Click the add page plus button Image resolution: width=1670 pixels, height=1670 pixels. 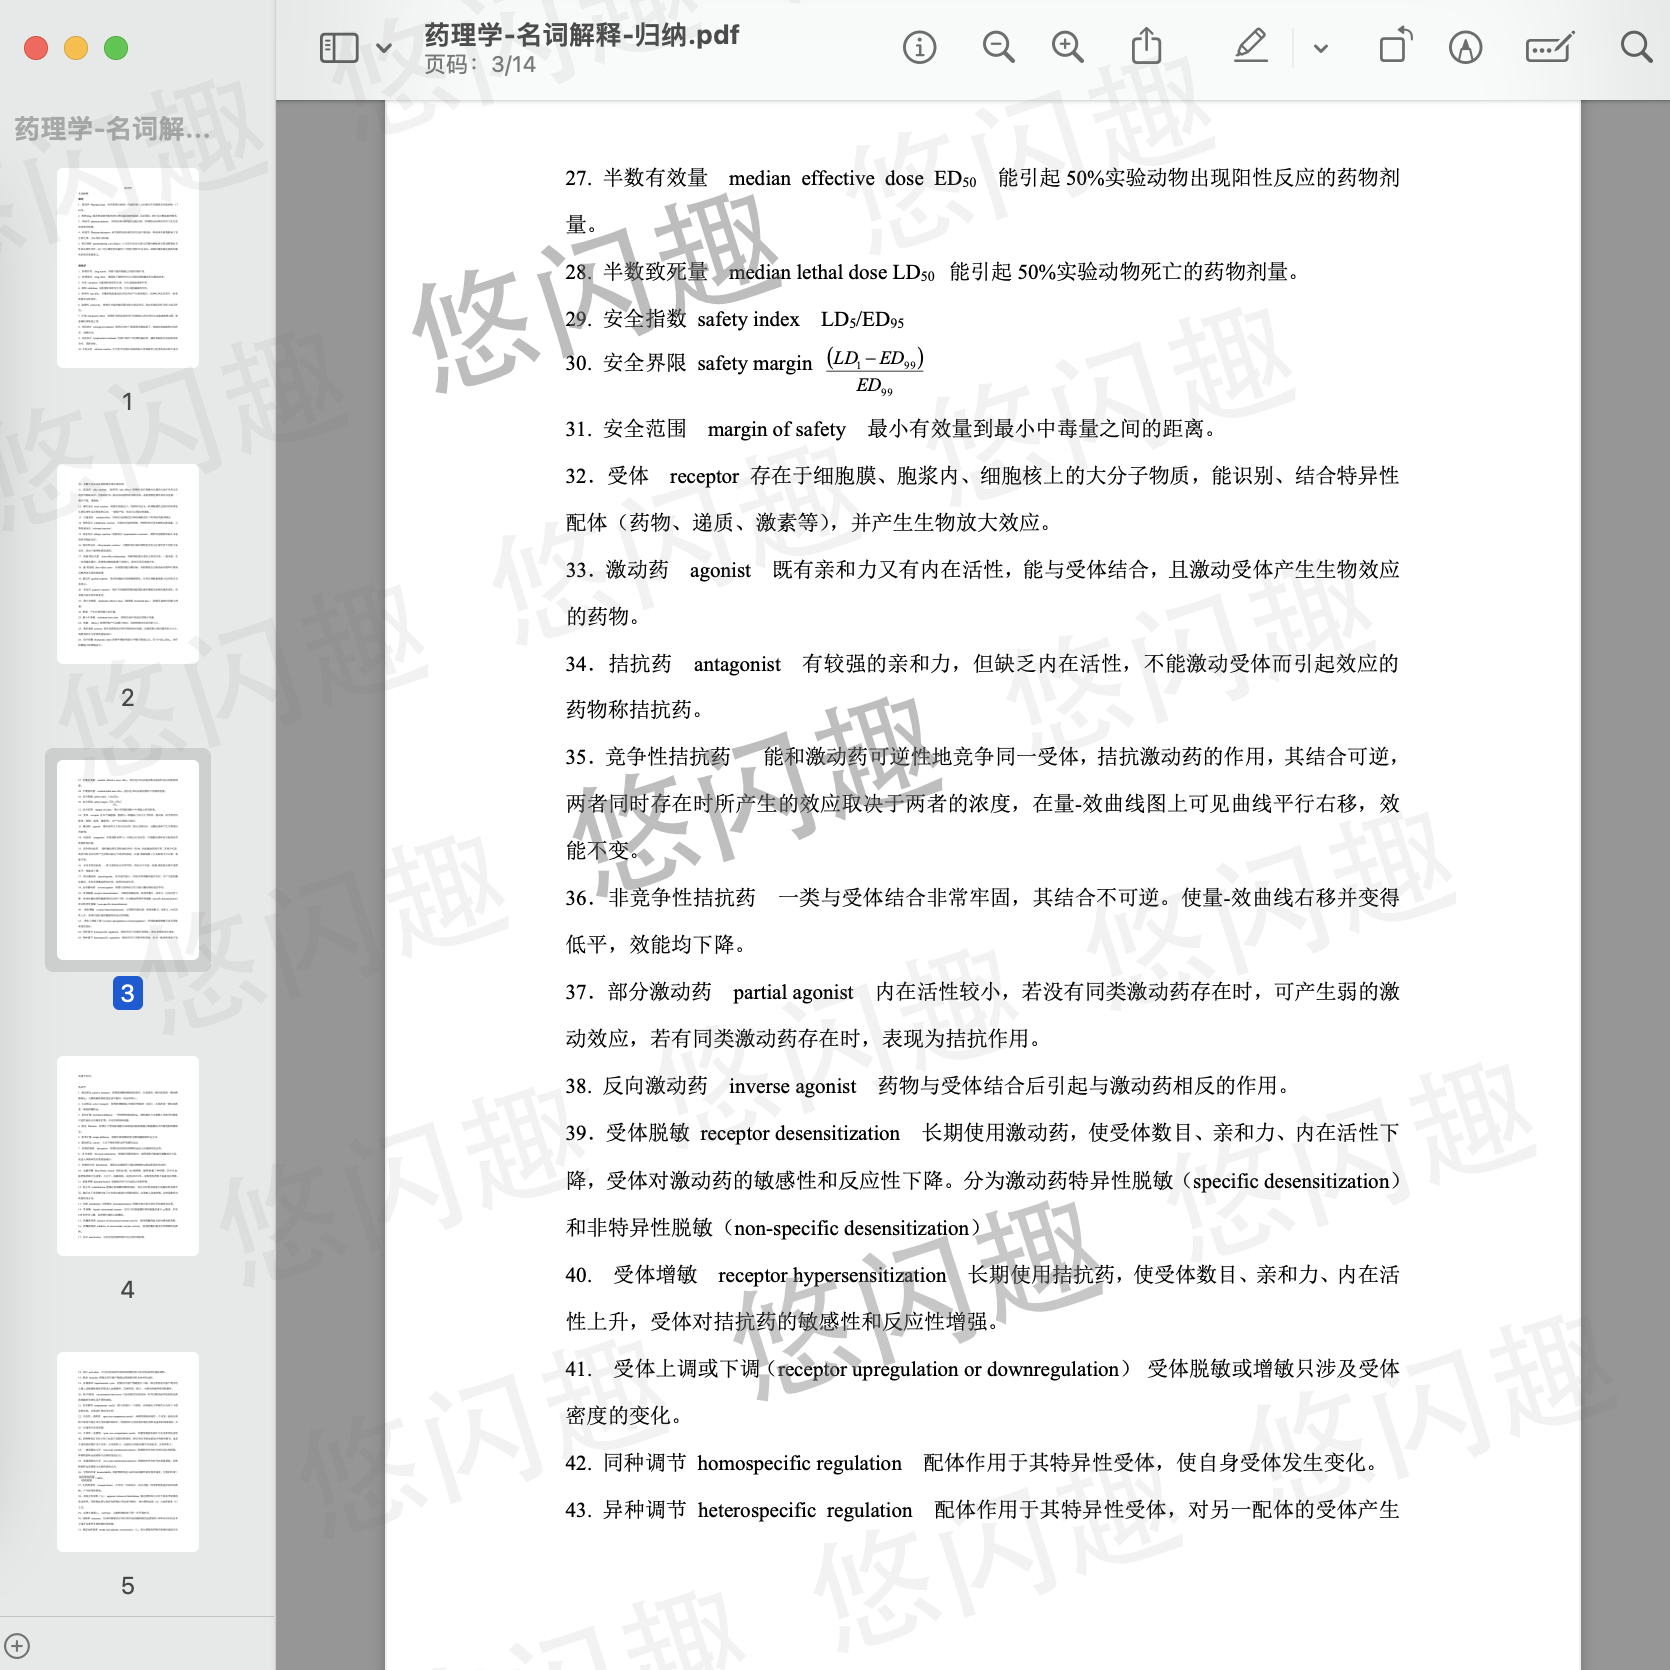click(x=17, y=1645)
